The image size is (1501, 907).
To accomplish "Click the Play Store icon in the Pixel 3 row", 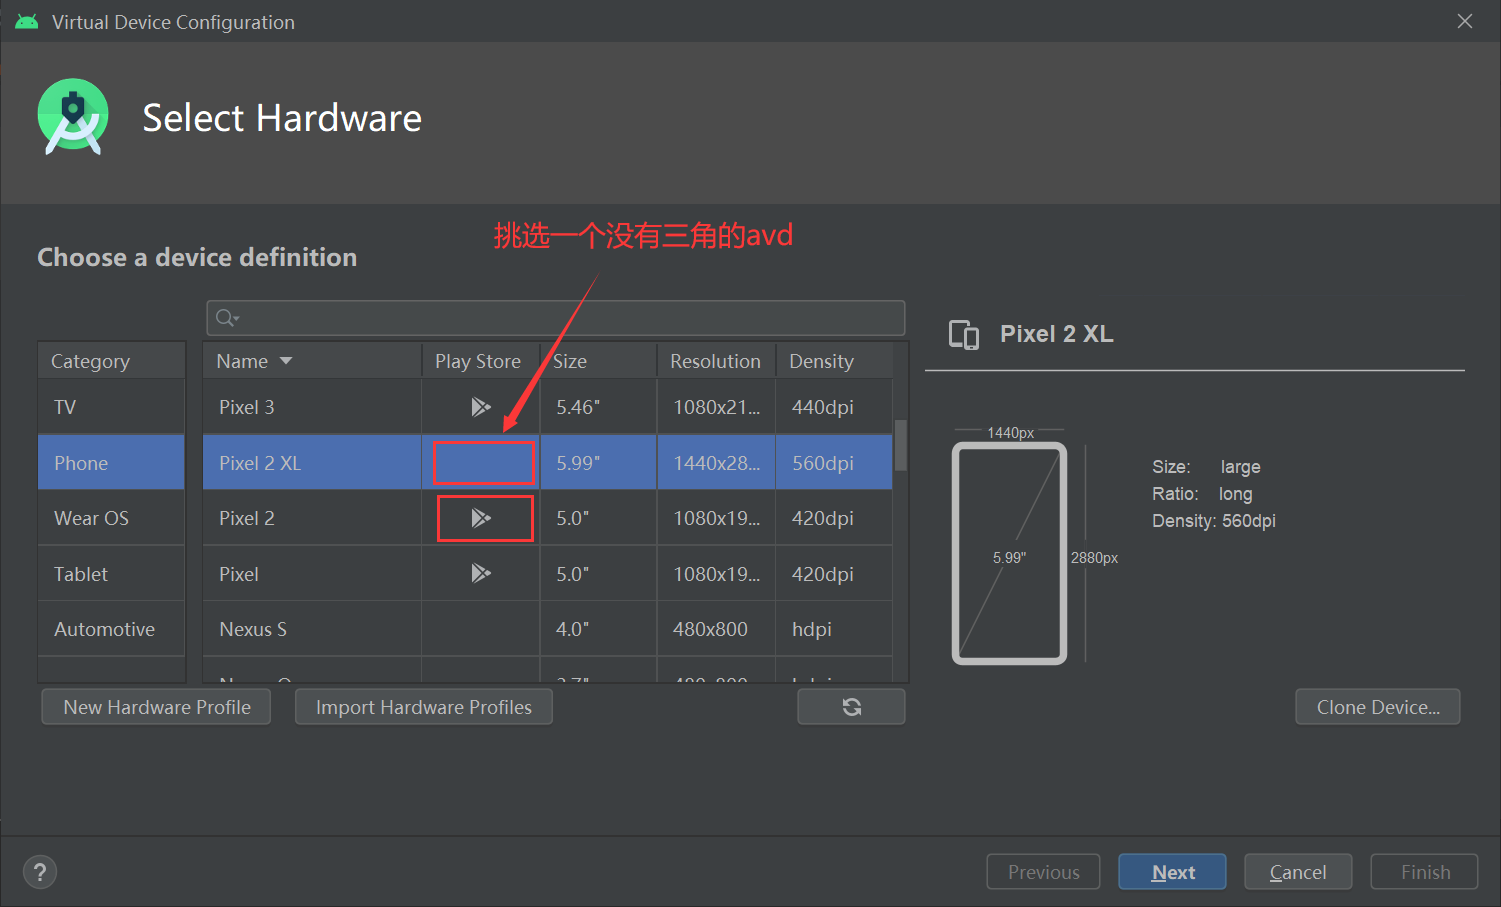I will click(481, 407).
